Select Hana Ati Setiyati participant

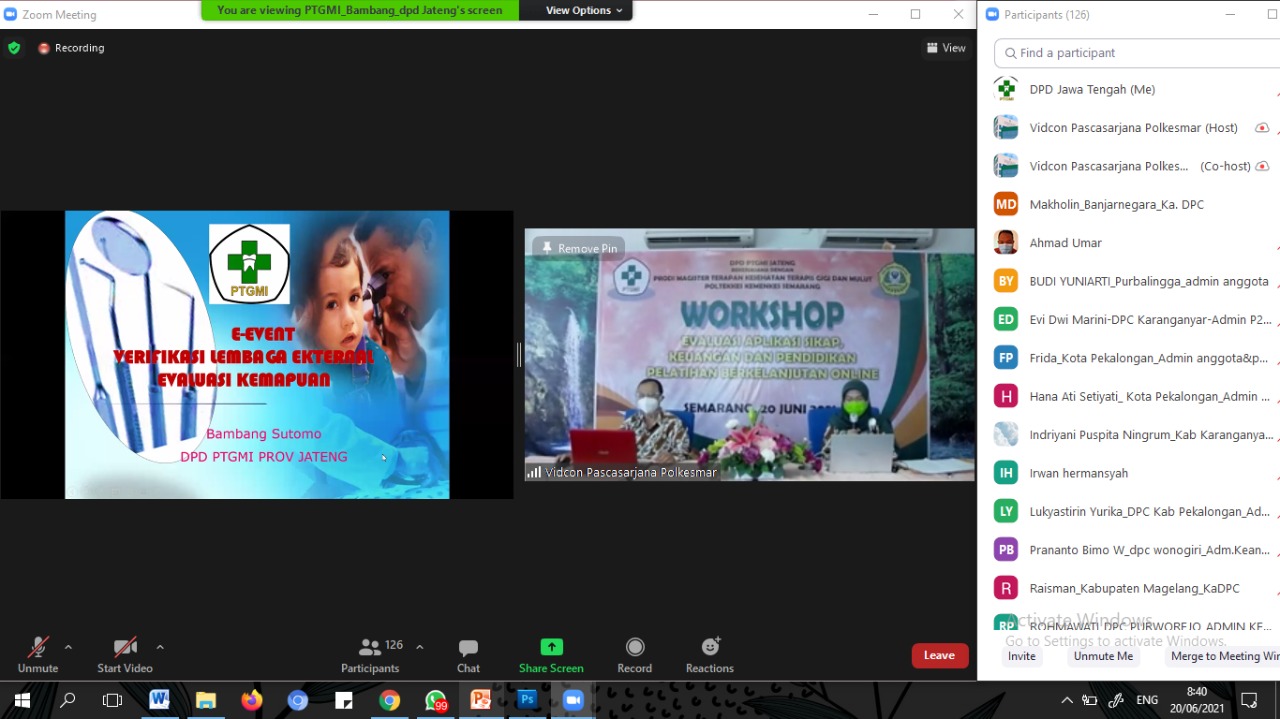click(x=1130, y=396)
